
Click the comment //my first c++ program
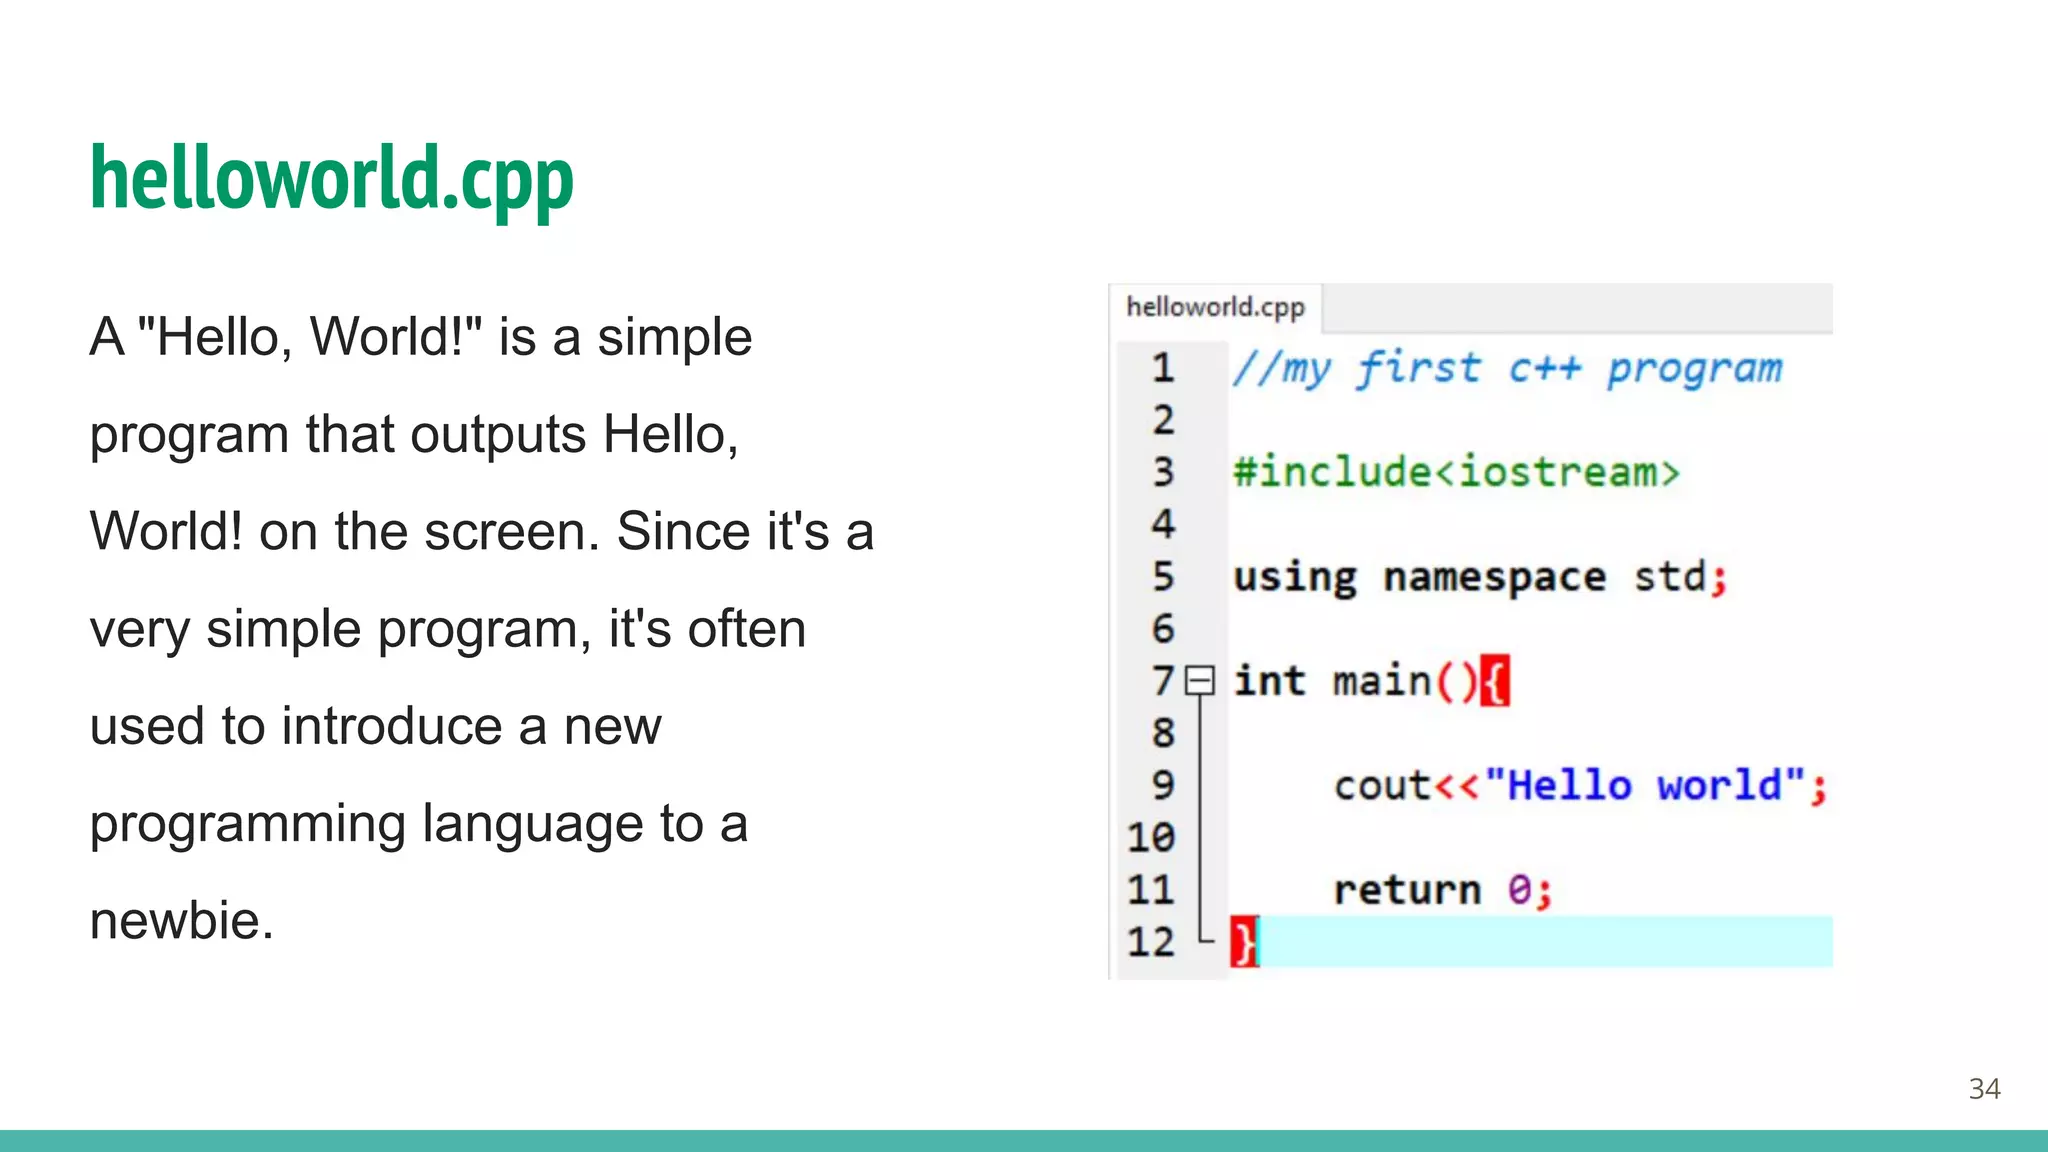click(x=1507, y=369)
